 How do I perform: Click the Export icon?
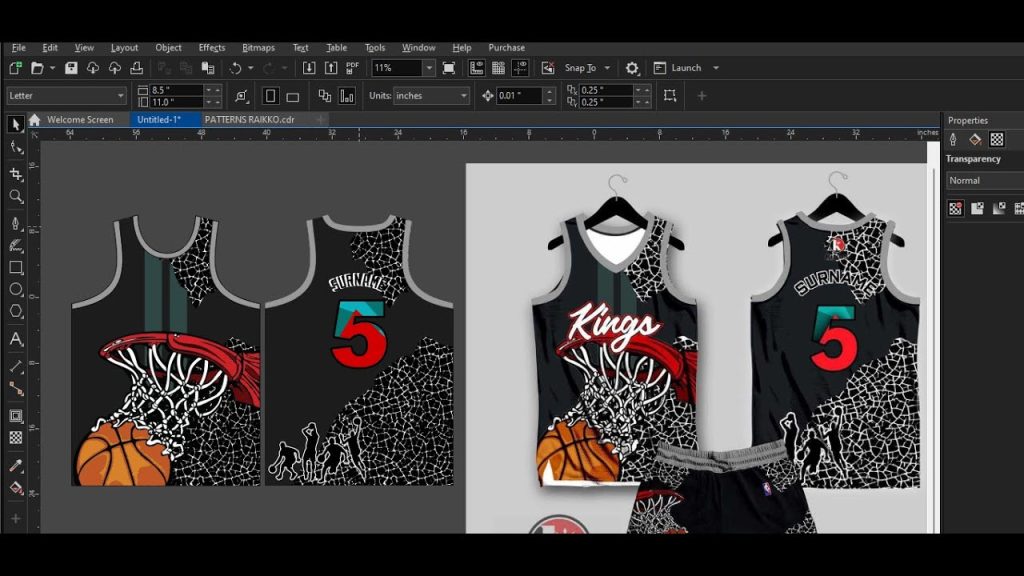click(331, 68)
